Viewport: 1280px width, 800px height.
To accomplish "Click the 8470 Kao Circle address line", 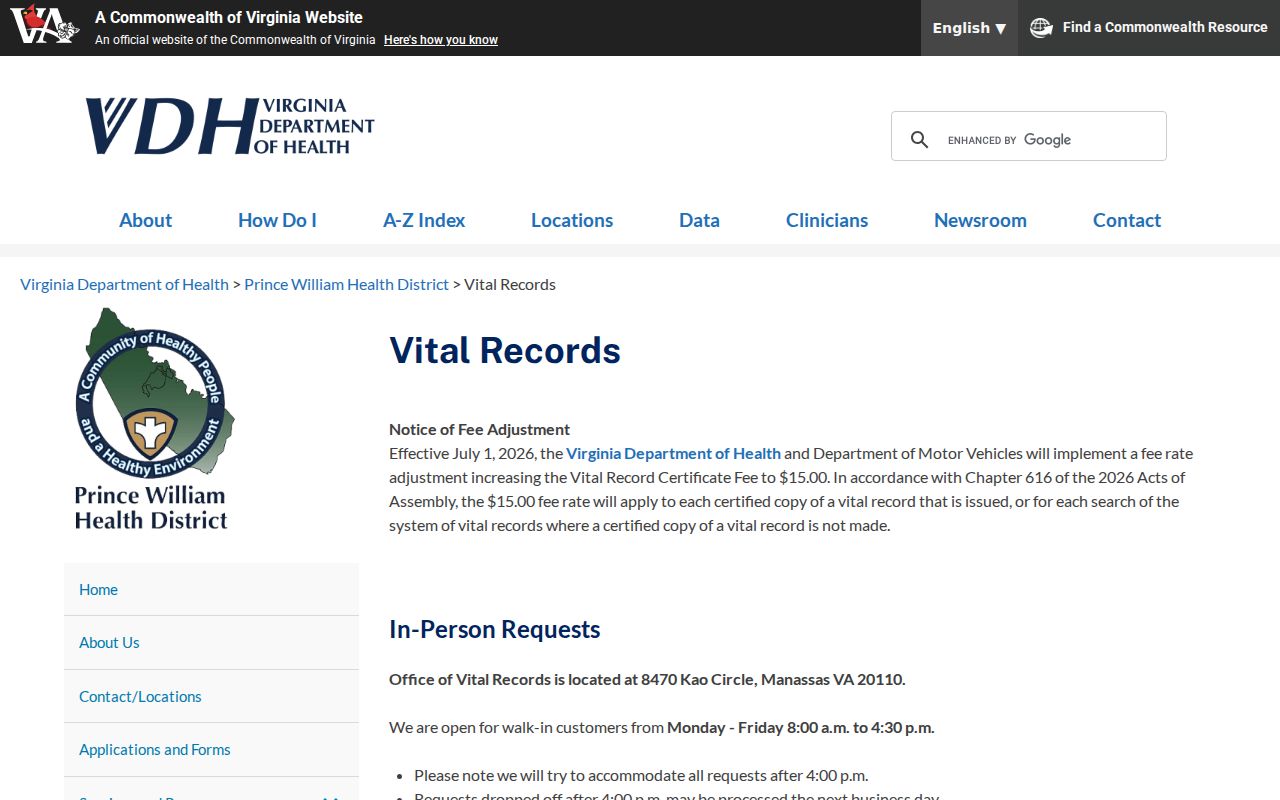I will 647,679.
